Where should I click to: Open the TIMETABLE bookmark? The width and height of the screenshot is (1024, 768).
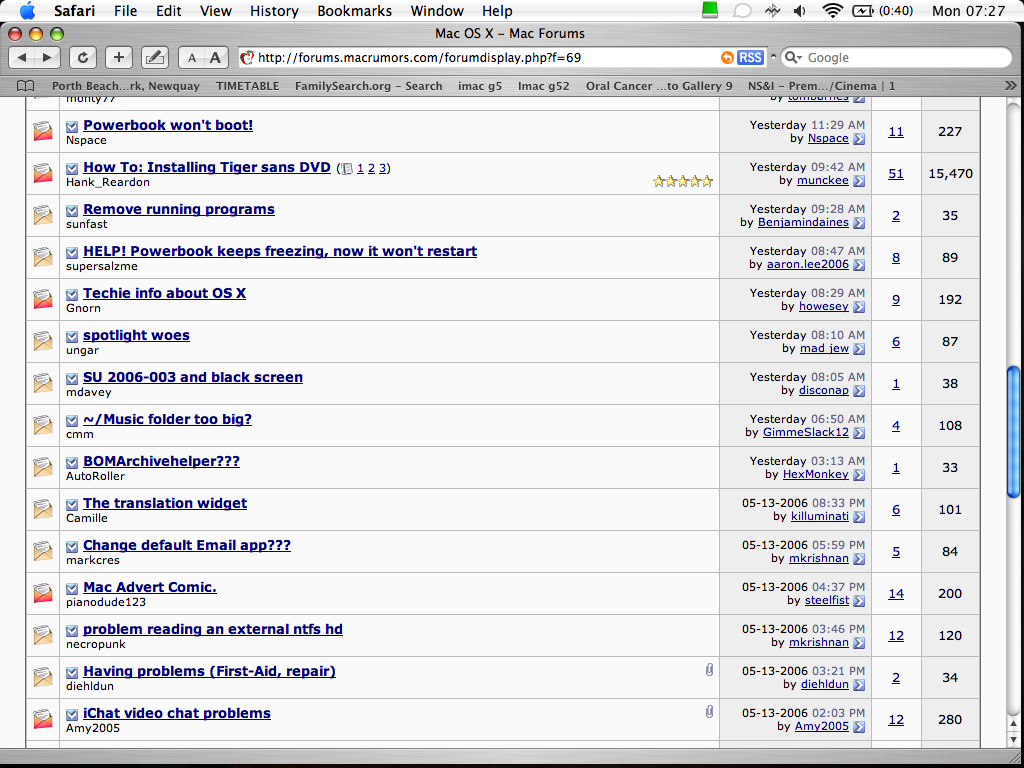248,86
